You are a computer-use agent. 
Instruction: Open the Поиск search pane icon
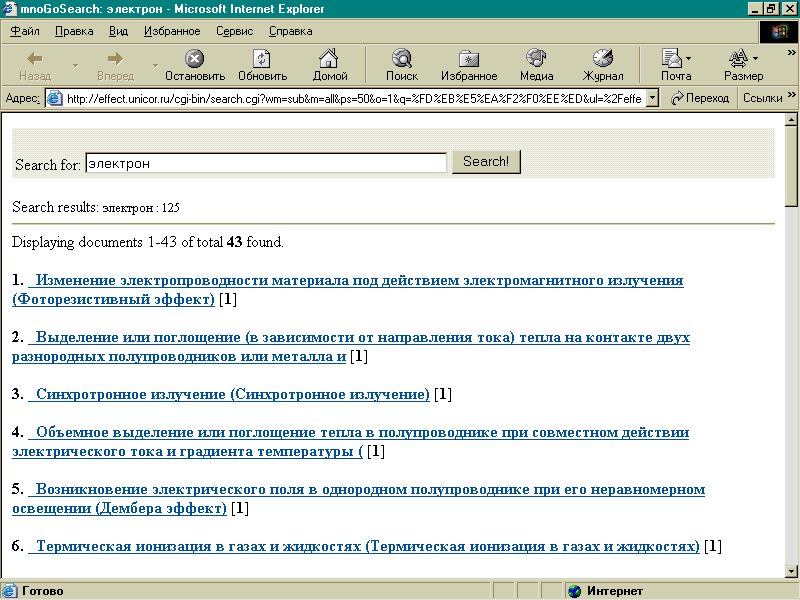(402, 59)
